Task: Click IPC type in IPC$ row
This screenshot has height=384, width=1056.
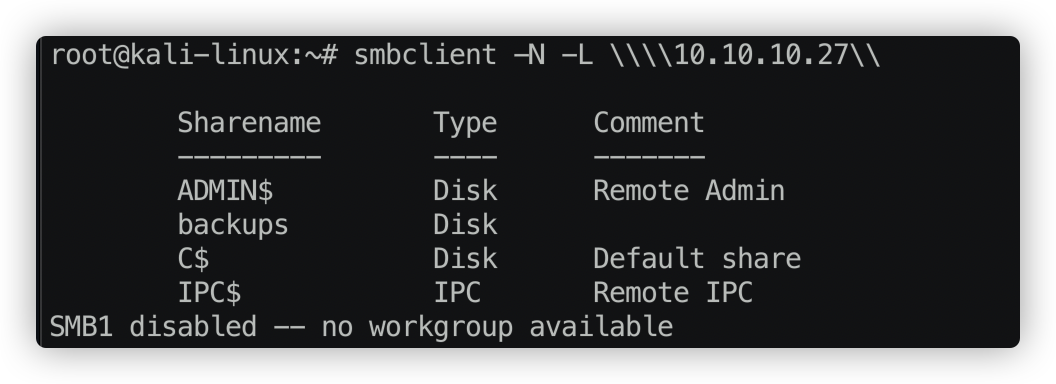Action: coord(457,293)
